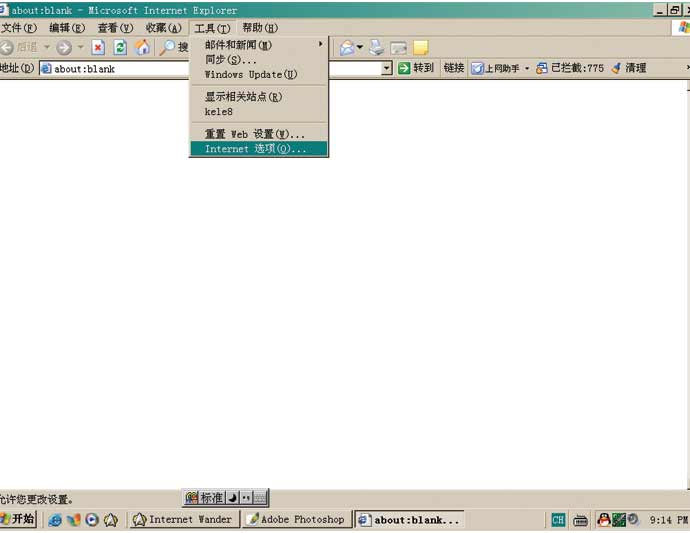Open the 收藏(A) menu
The height and width of the screenshot is (533, 690).
pyautogui.click(x=164, y=28)
